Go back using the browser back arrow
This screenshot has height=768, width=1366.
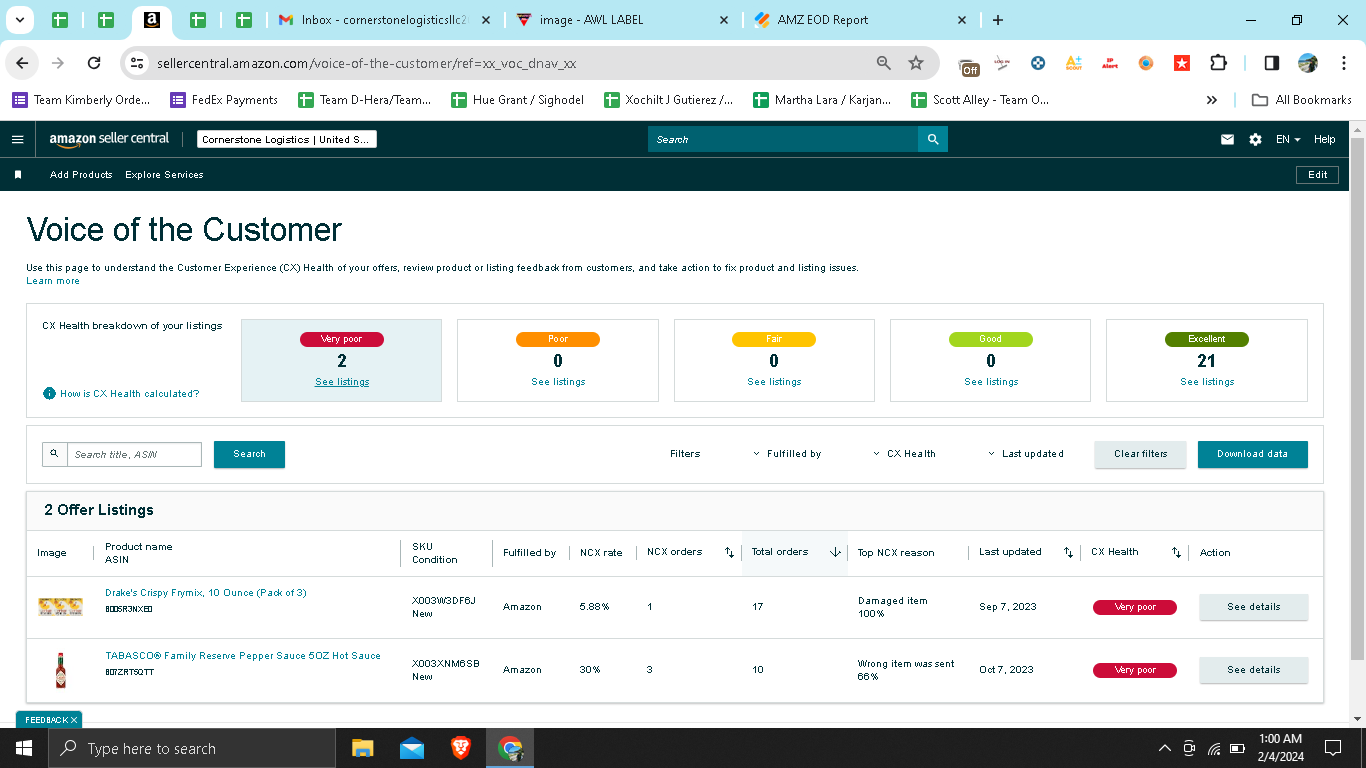(22, 63)
